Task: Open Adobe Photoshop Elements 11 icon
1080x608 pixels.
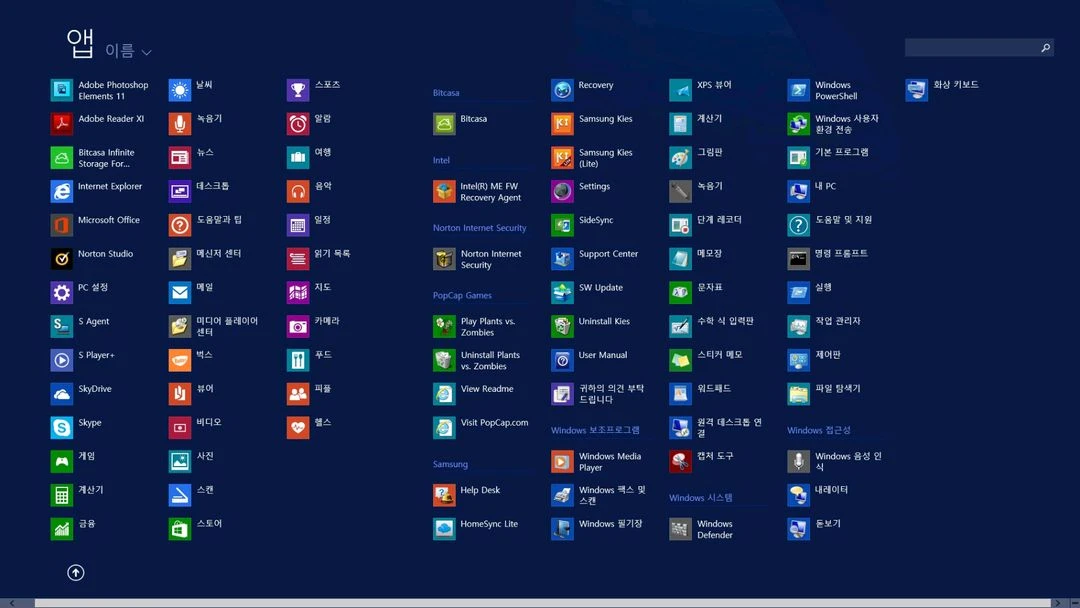Action: coord(61,90)
